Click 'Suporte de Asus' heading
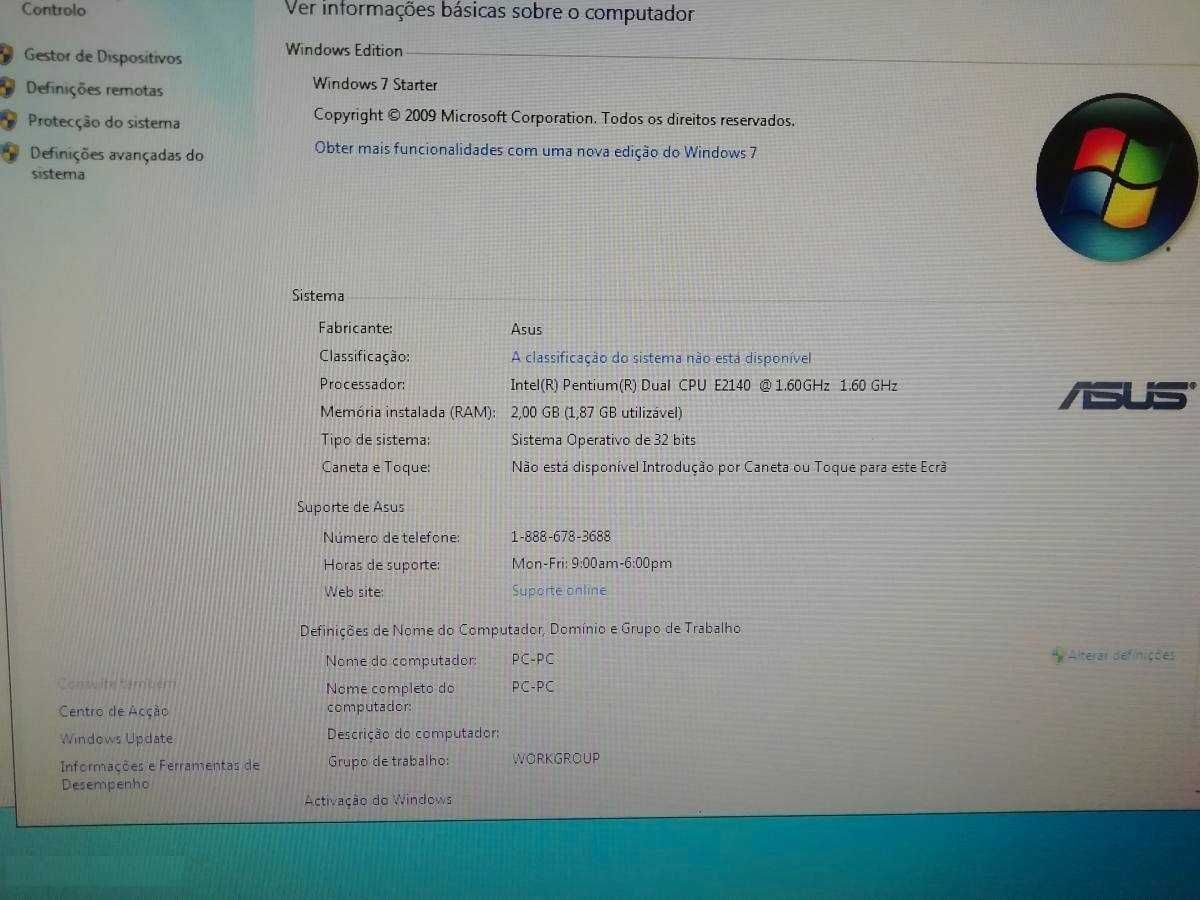1200x900 pixels. click(351, 507)
